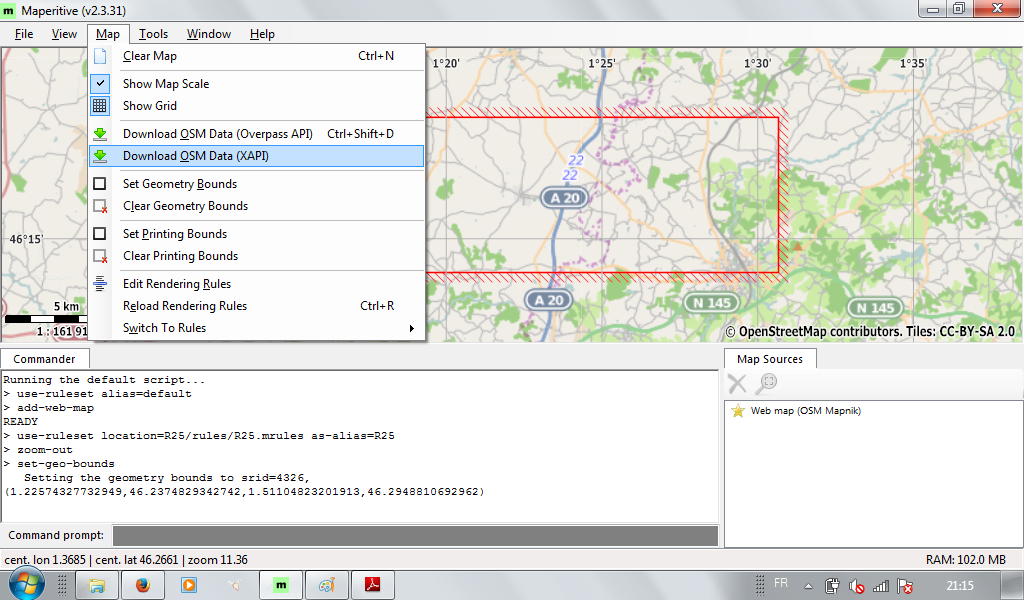1024x600 pixels.
Task: Click the set-geo-bounds command line
Action: click(59, 464)
